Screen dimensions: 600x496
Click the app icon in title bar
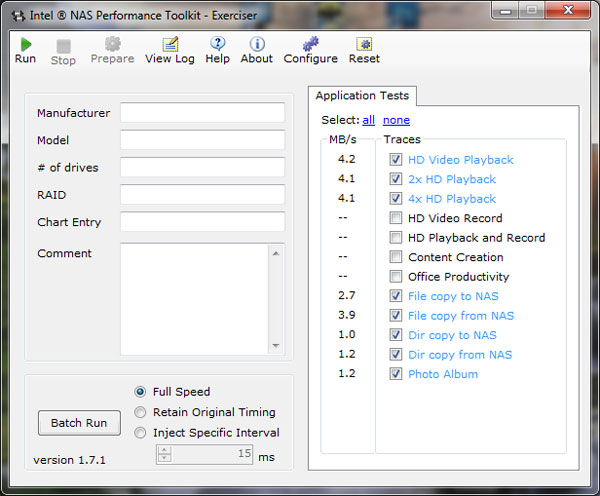pos(18,16)
